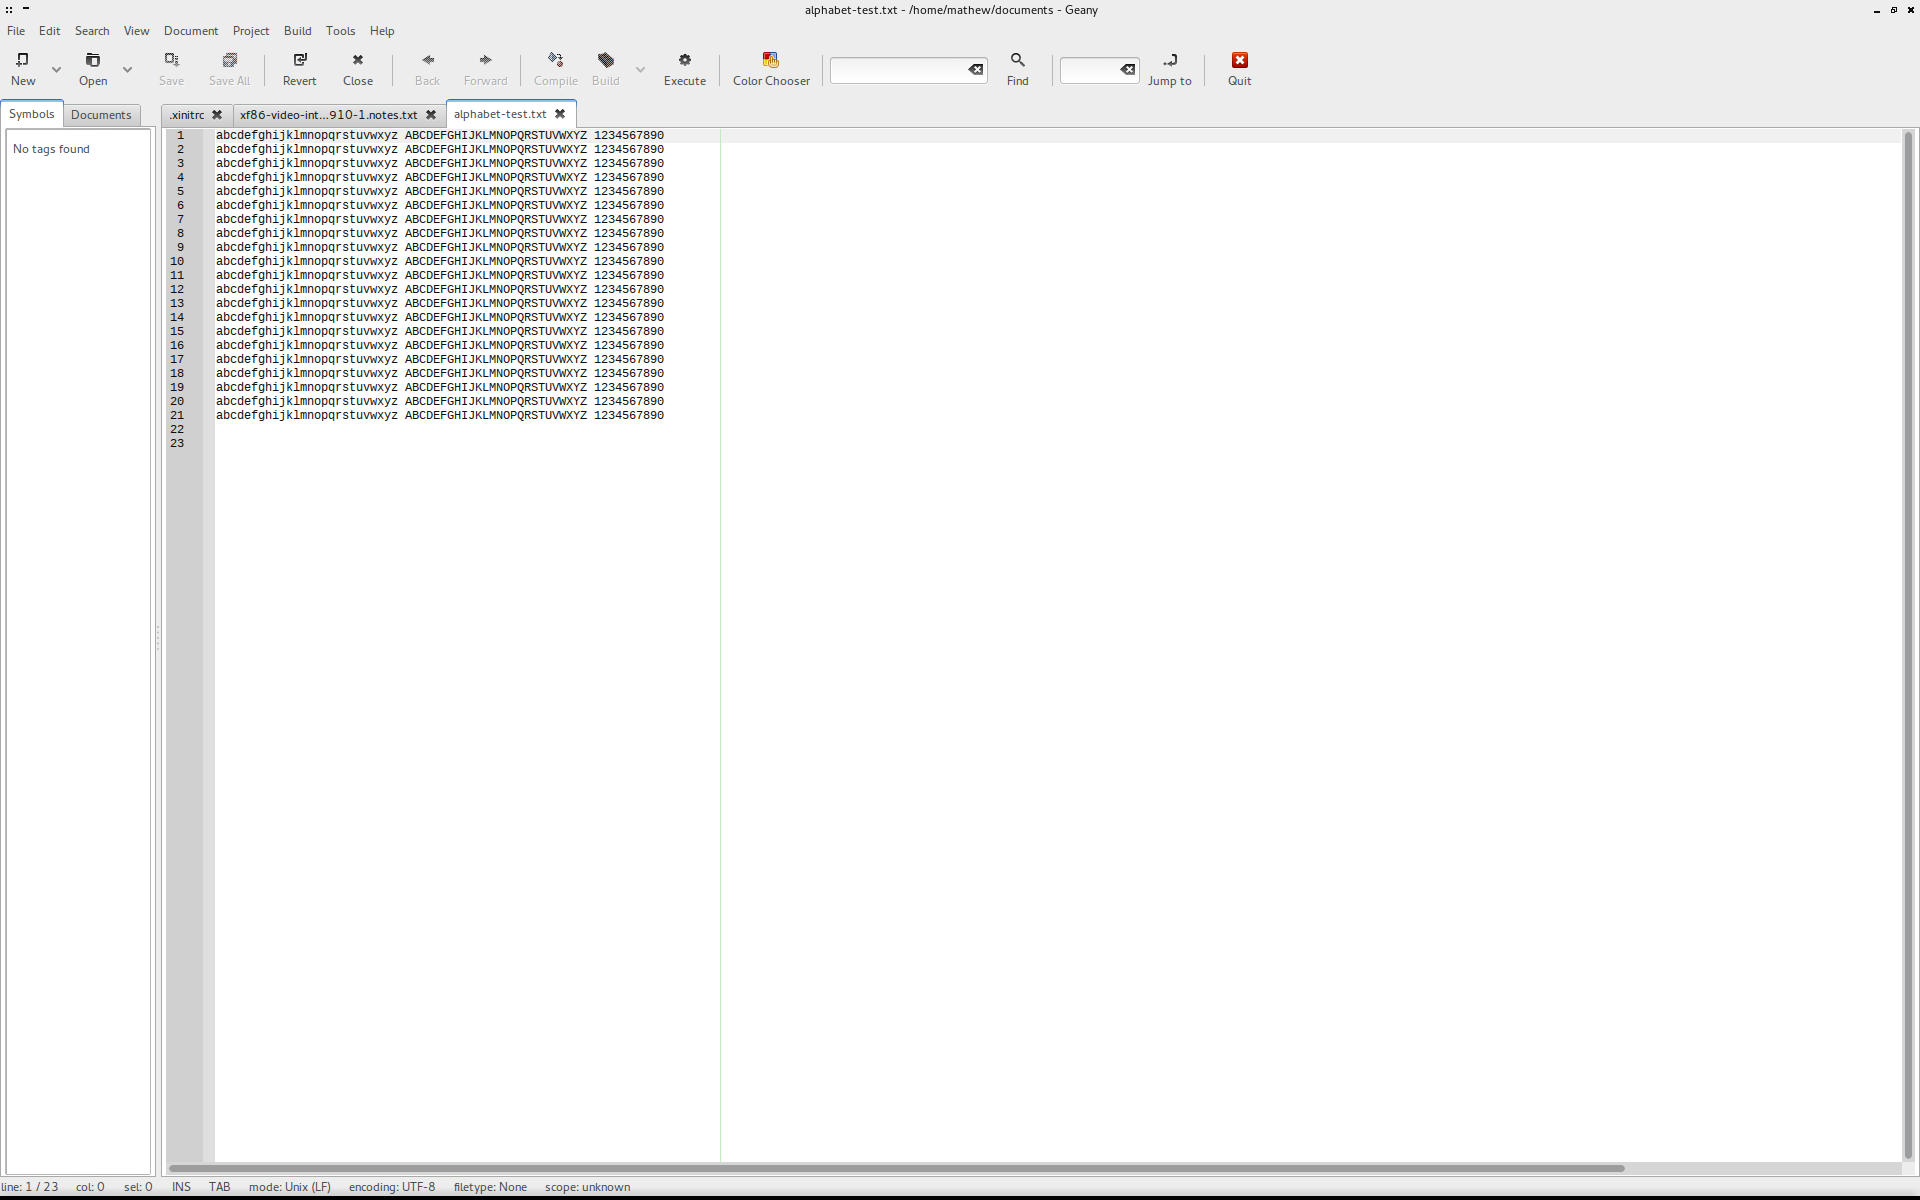Expand the Open recent files dropdown arrow
1920x1200 pixels.
click(127, 70)
